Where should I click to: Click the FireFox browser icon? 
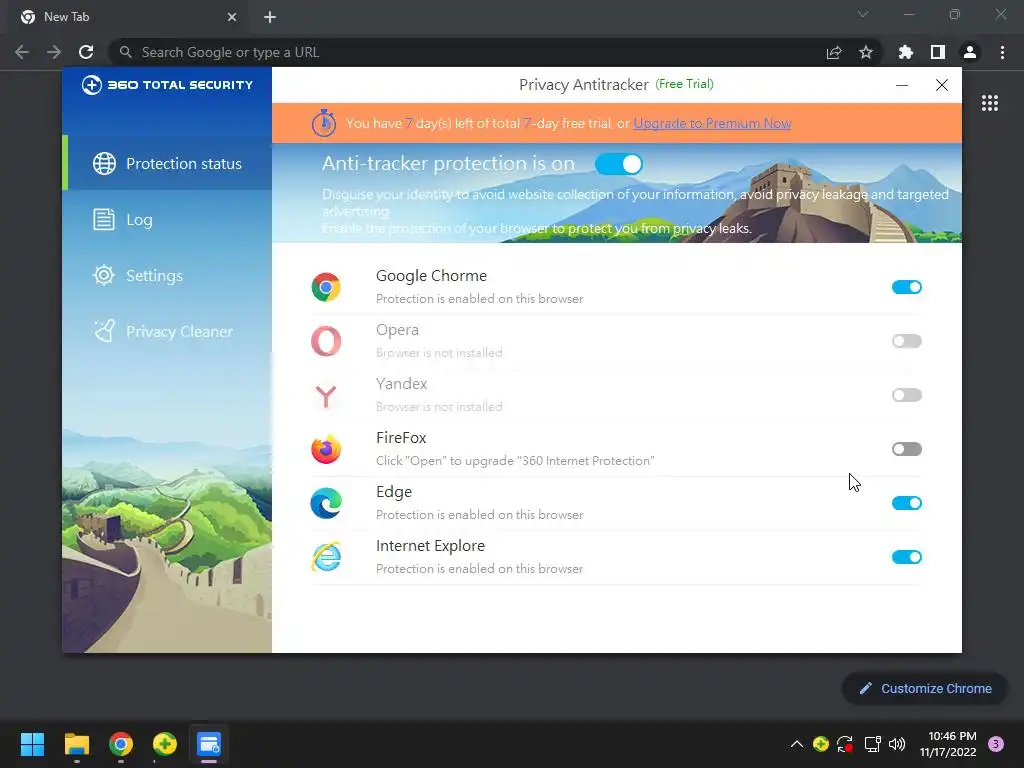click(x=326, y=449)
